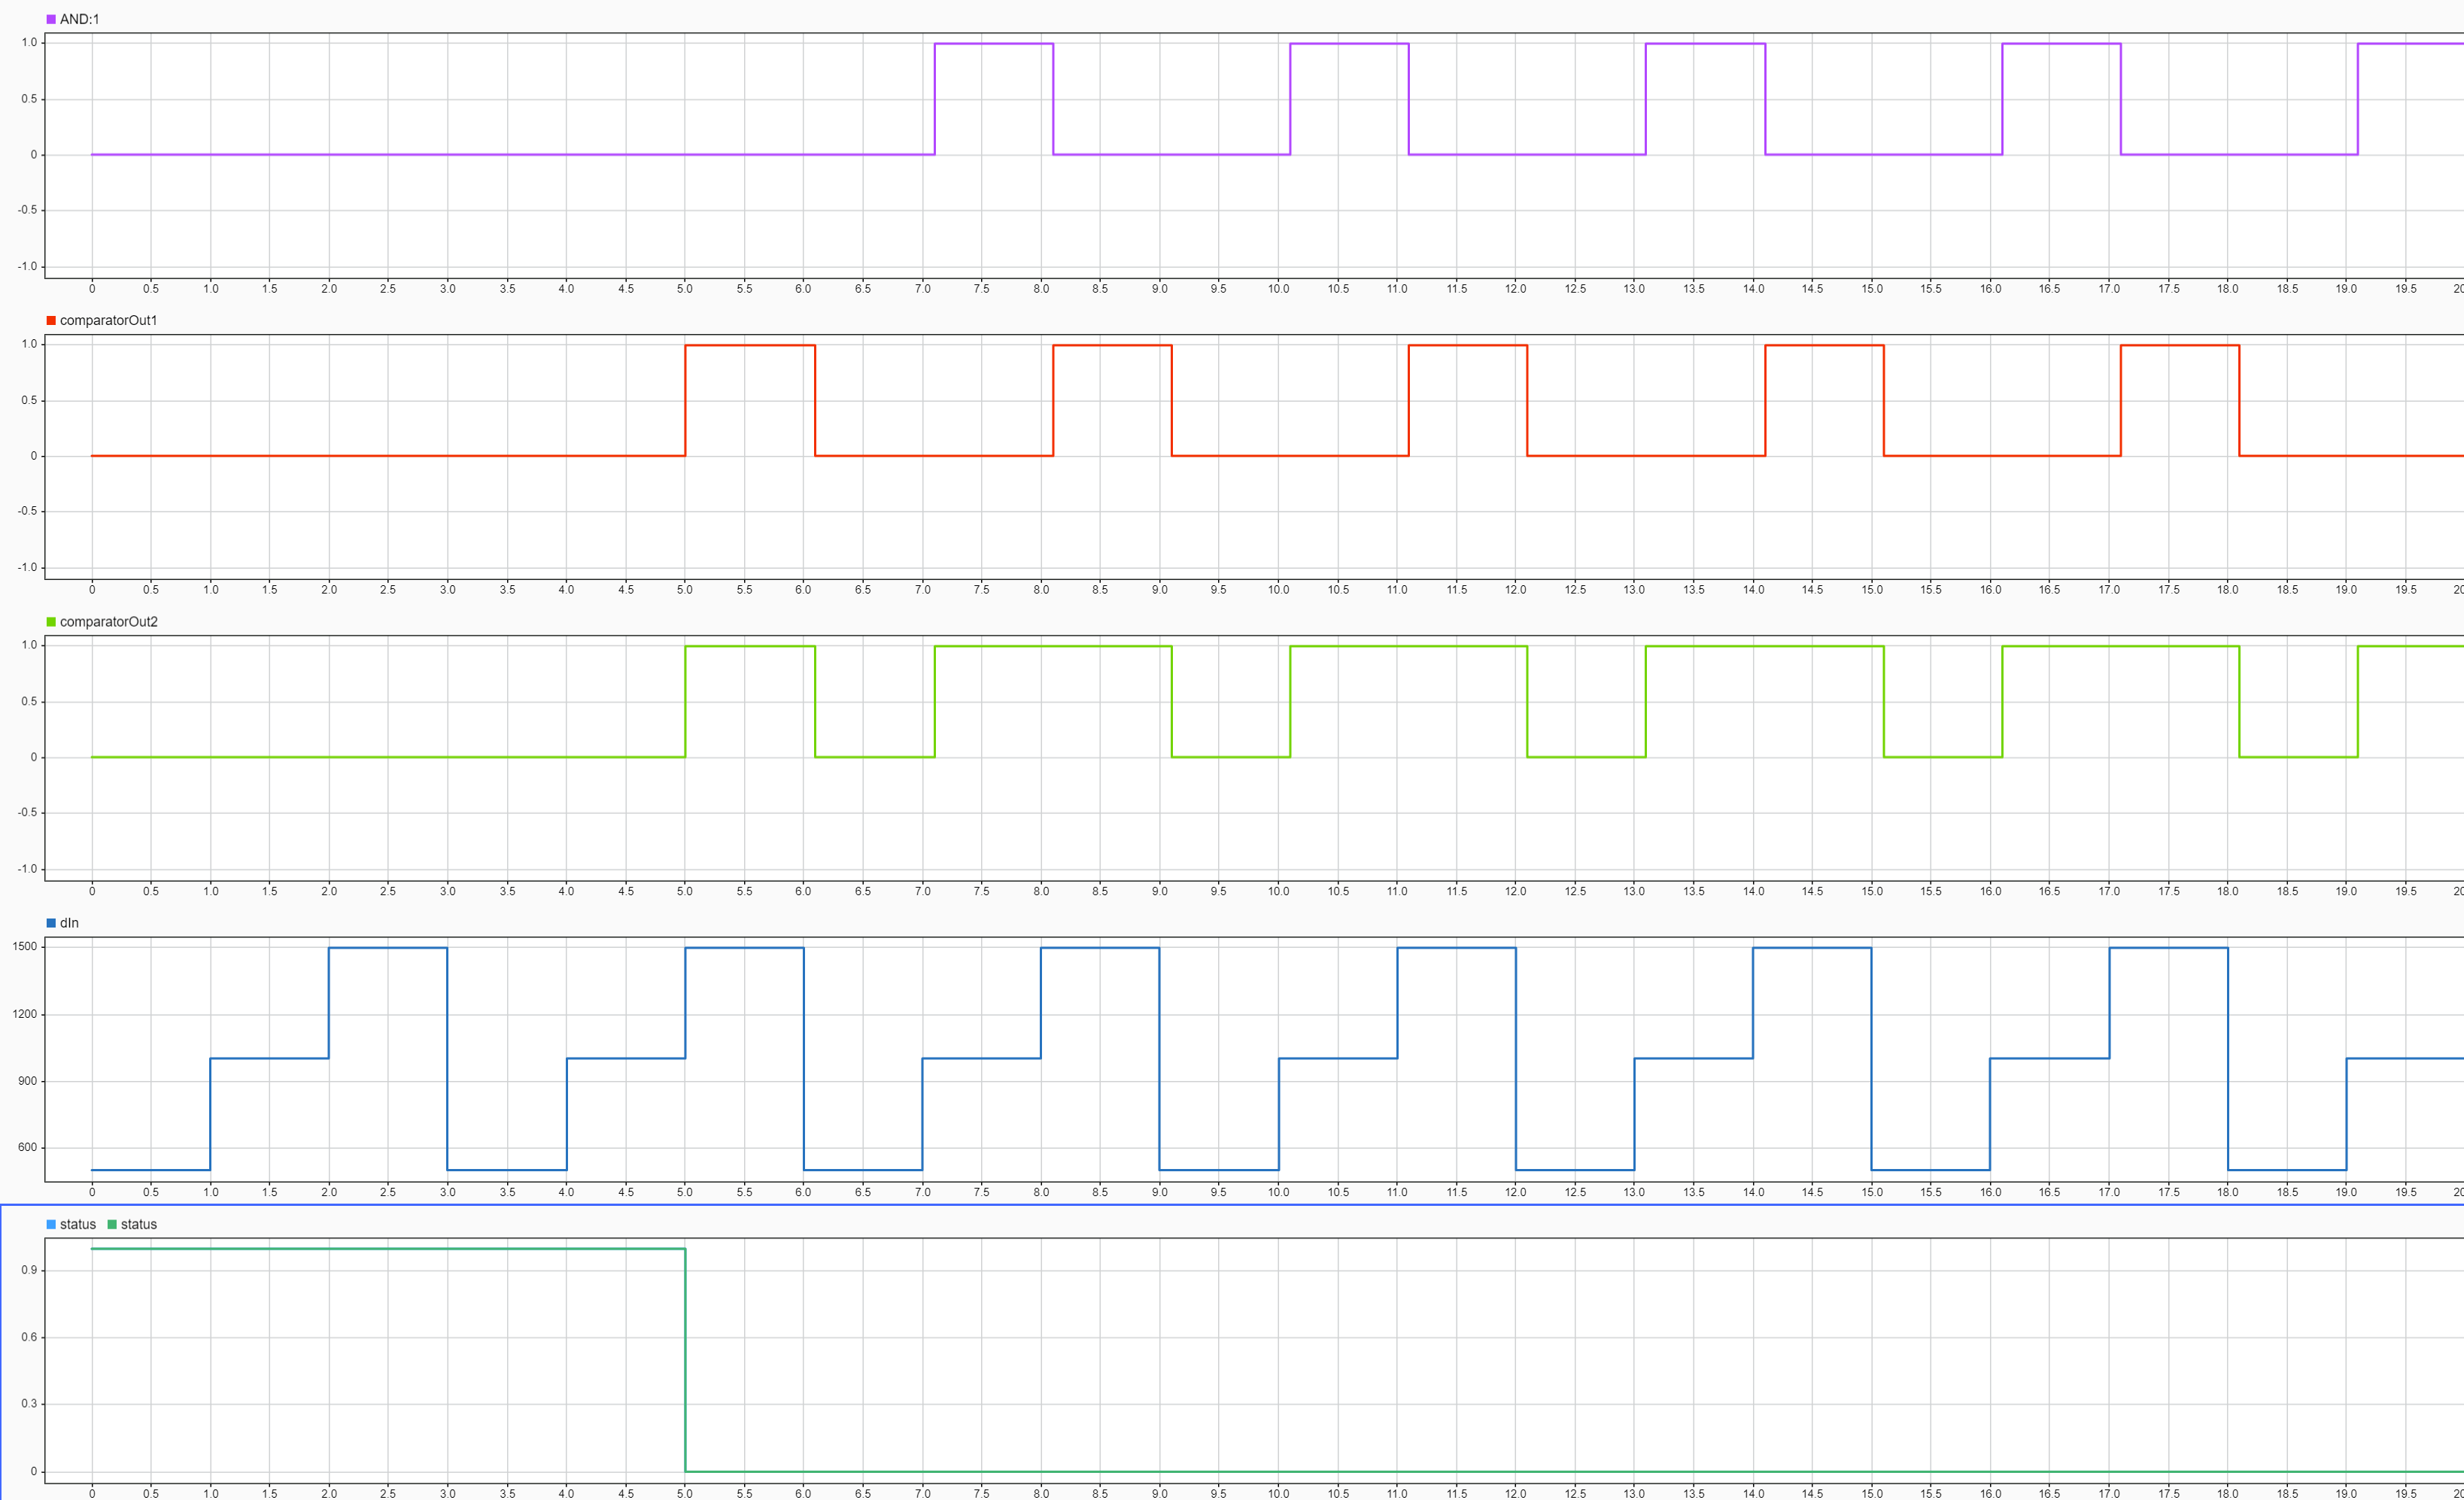The width and height of the screenshot is (2464, 1500).
Task: Click the 0.9 tick label on status axis
Action: (29, 1270)
